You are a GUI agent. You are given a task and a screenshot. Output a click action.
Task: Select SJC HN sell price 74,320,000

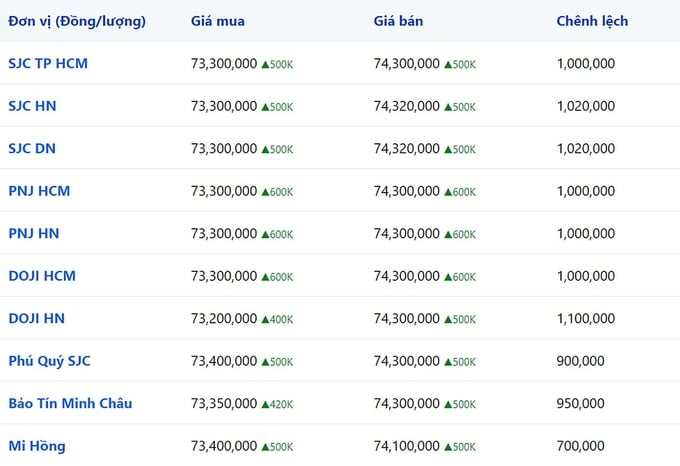point(407,106)
